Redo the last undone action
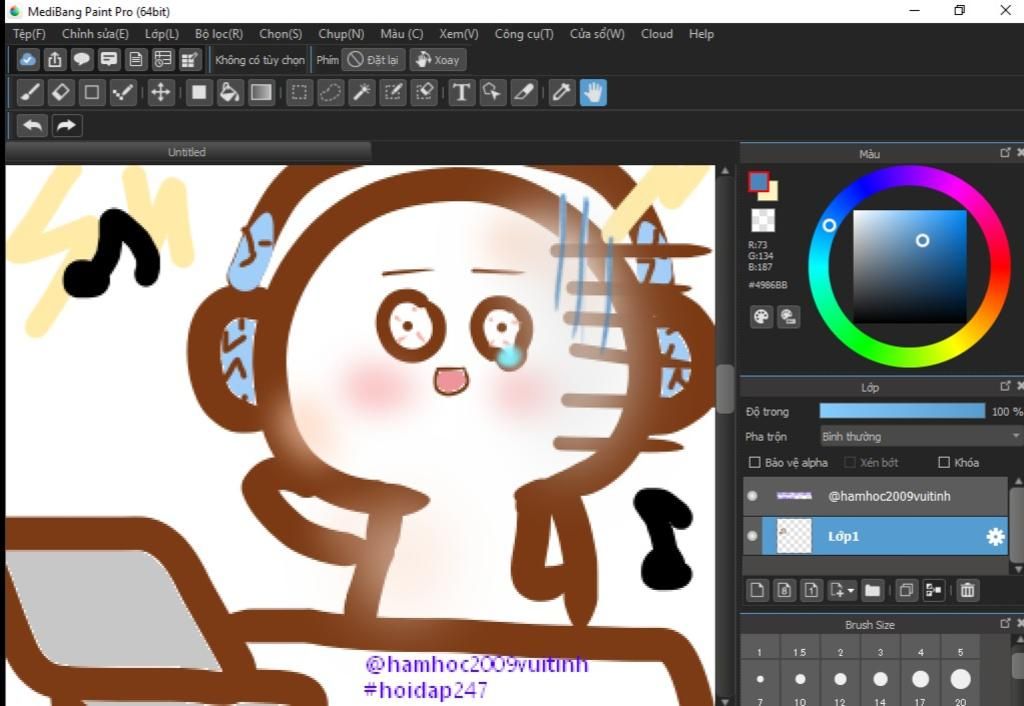 click(66, 125)
